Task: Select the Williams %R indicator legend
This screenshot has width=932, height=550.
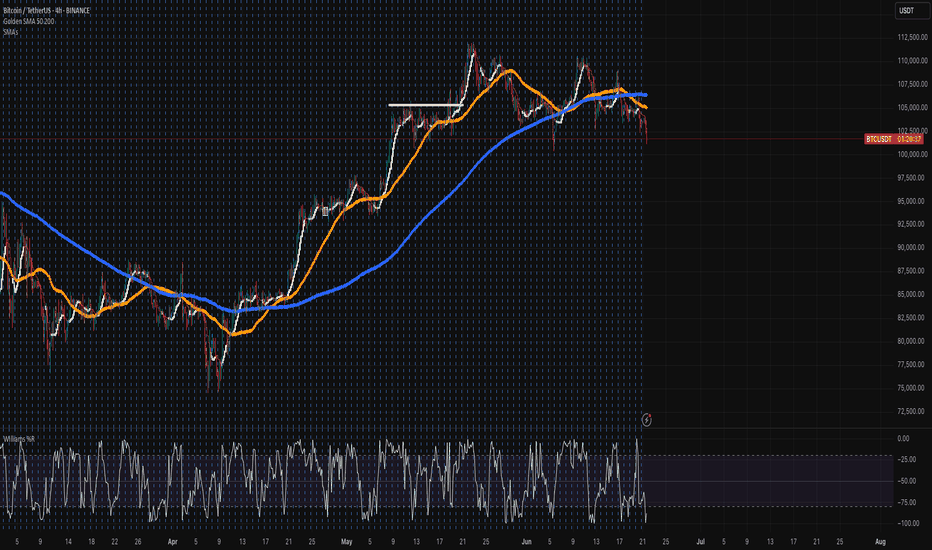Action: pos(19,439)
